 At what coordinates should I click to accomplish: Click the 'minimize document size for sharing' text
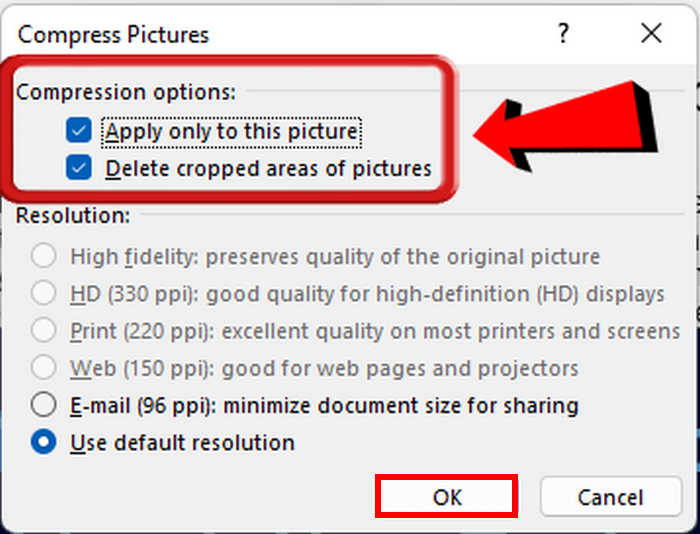[x=400, y=406]
